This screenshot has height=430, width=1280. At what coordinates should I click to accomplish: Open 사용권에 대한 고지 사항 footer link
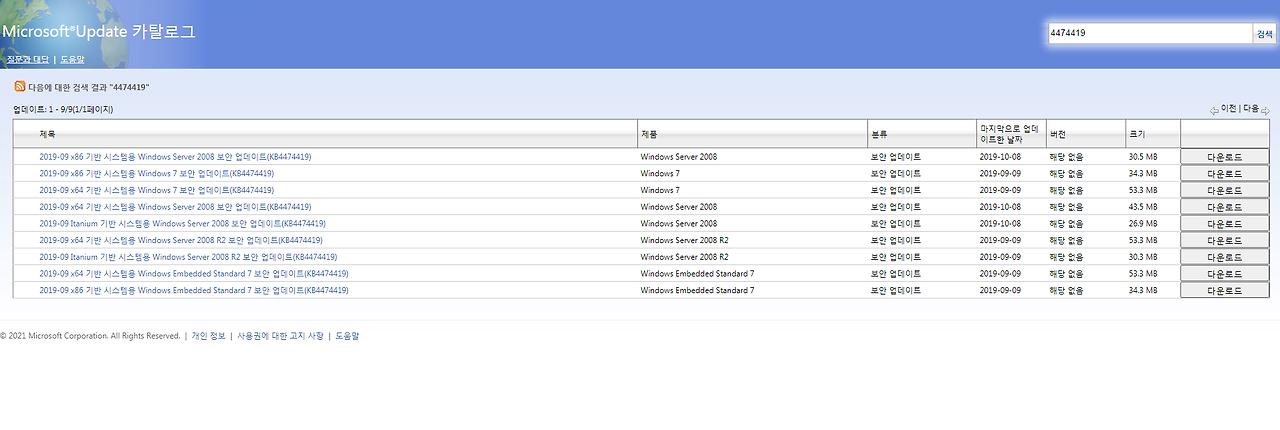tap(279, 336)
